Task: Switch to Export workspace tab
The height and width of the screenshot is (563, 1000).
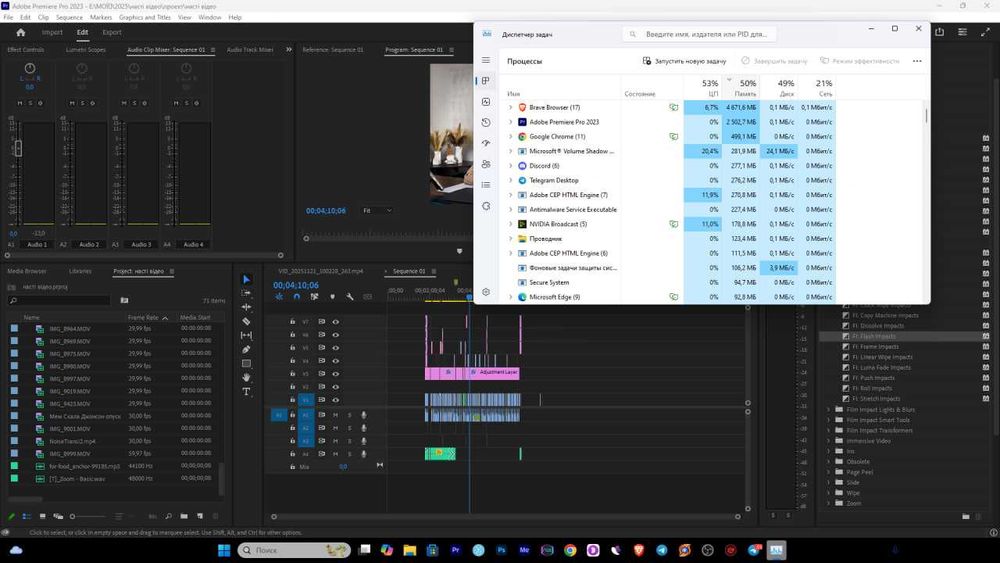Action: click(112, 33)
